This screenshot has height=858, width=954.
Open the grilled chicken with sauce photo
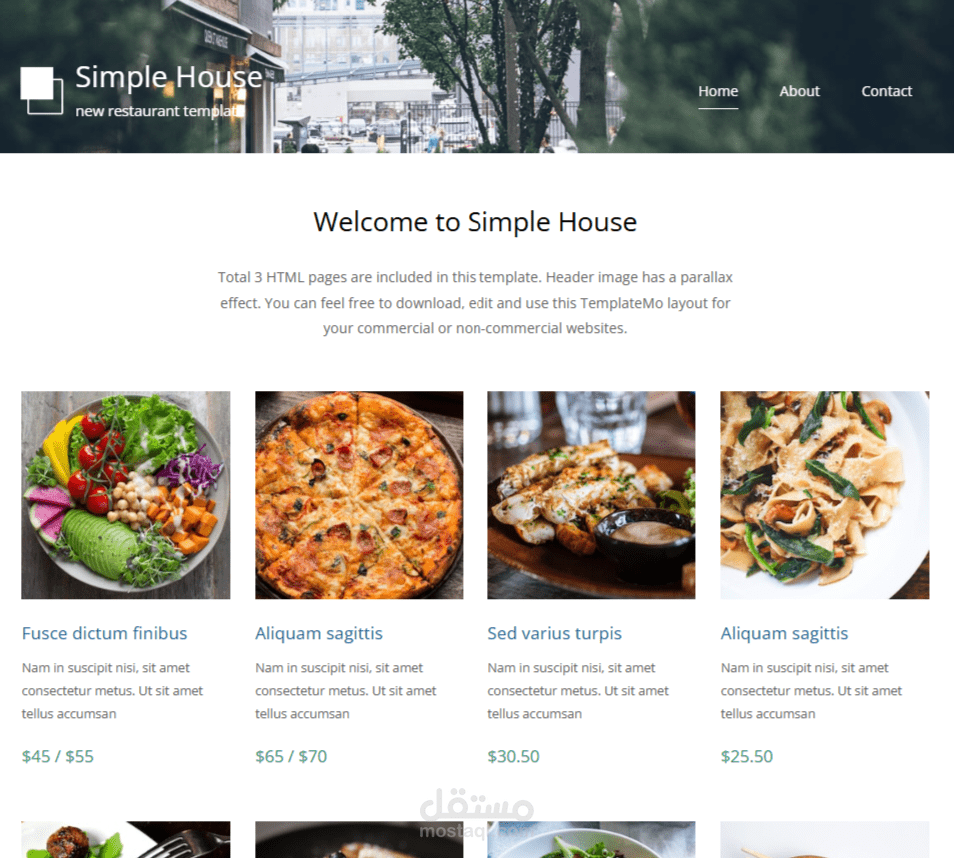coord(591,495)
